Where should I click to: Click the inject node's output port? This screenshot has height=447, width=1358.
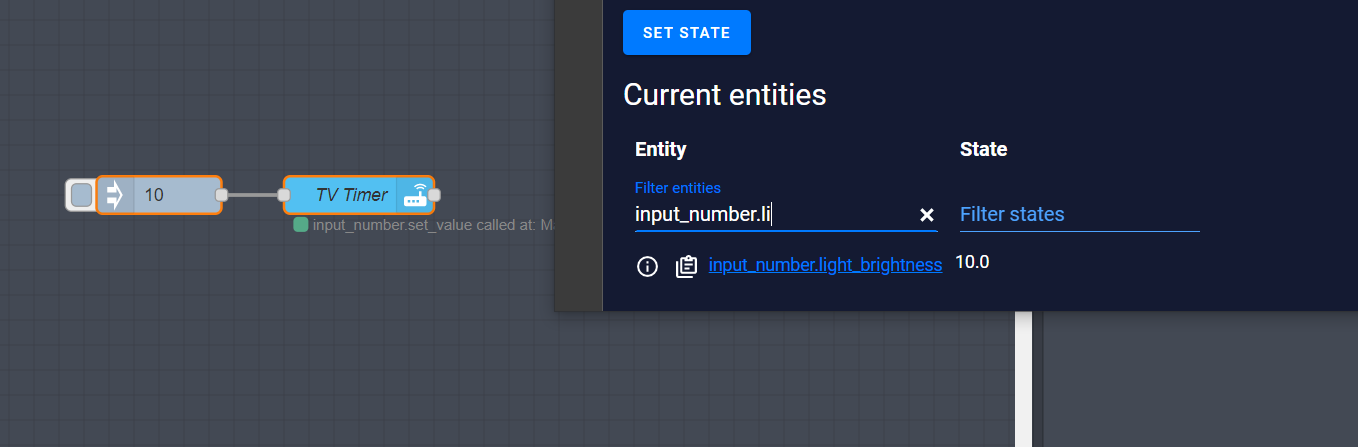click(x=222, y=195)
